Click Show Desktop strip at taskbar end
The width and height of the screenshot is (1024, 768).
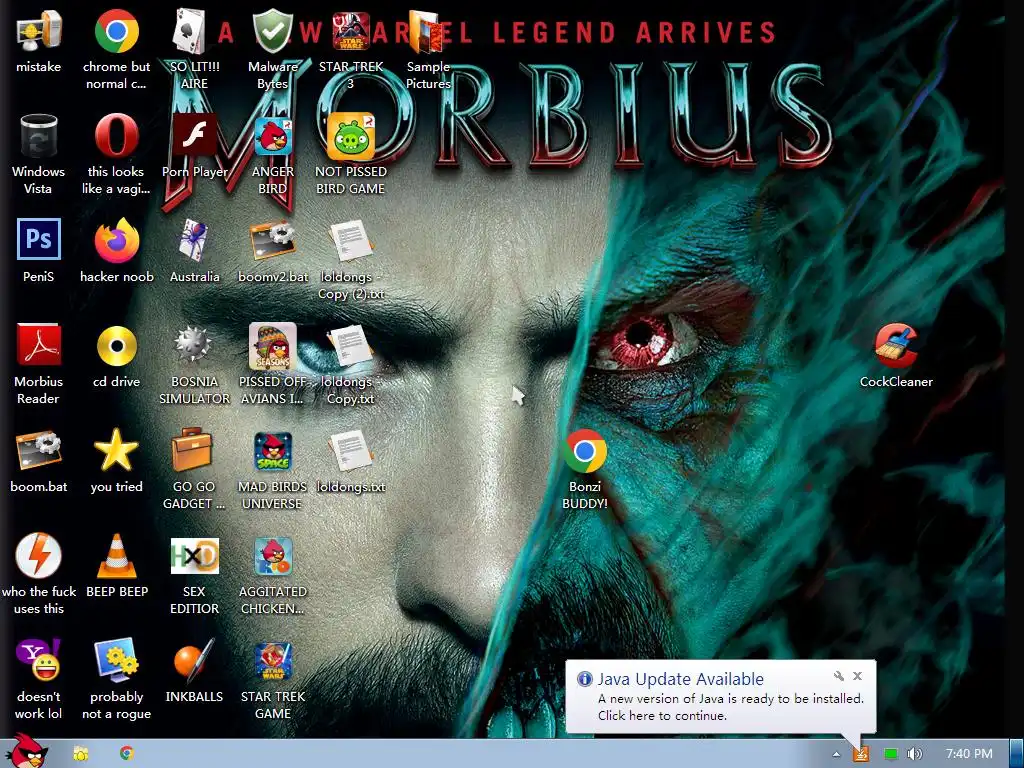pos(1017,754)
